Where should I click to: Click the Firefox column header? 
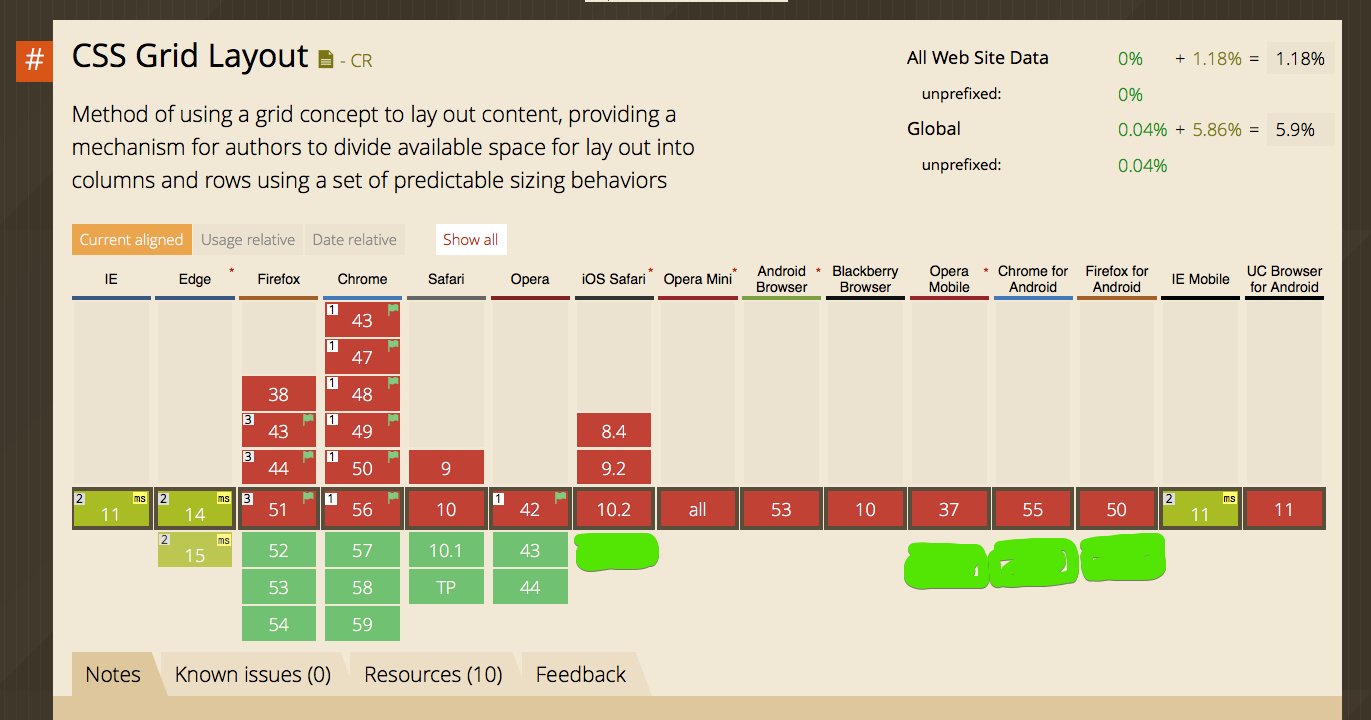278,279
